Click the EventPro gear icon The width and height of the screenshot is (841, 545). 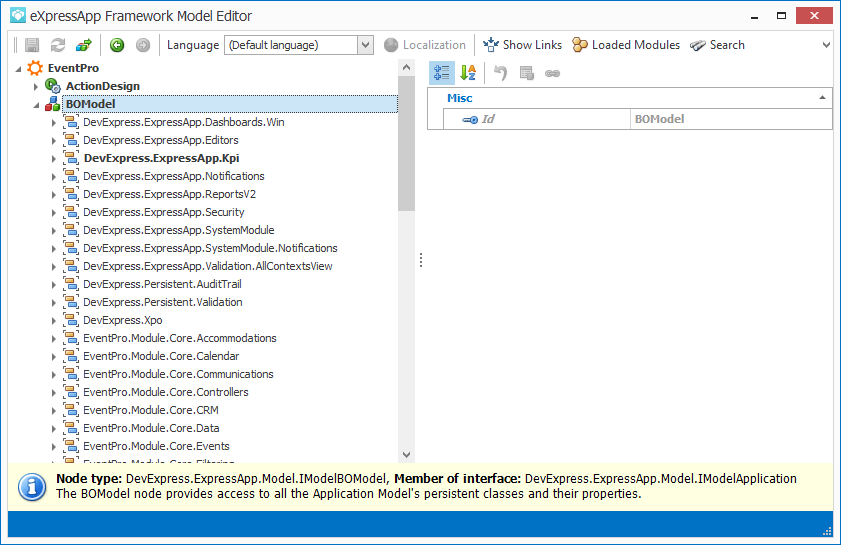[35, 68]
